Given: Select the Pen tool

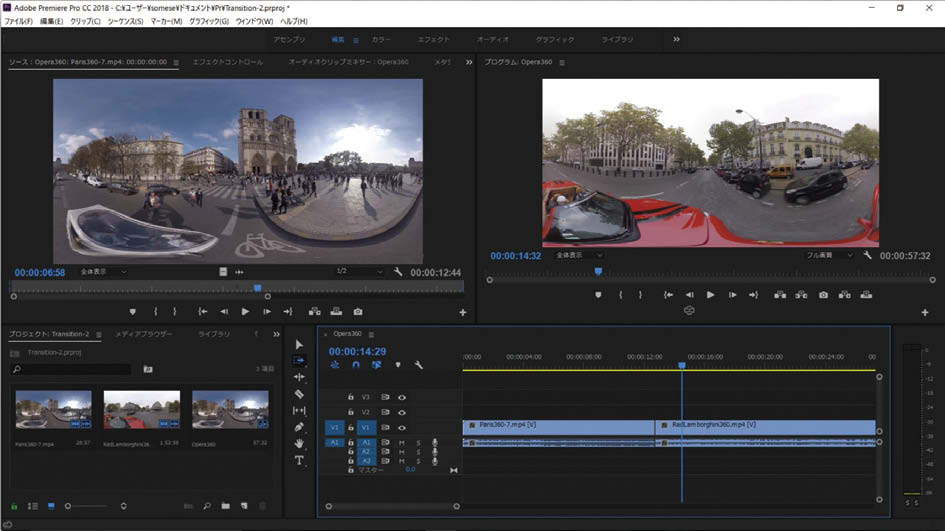Looking at the screenshot, I should pos(299,427).
